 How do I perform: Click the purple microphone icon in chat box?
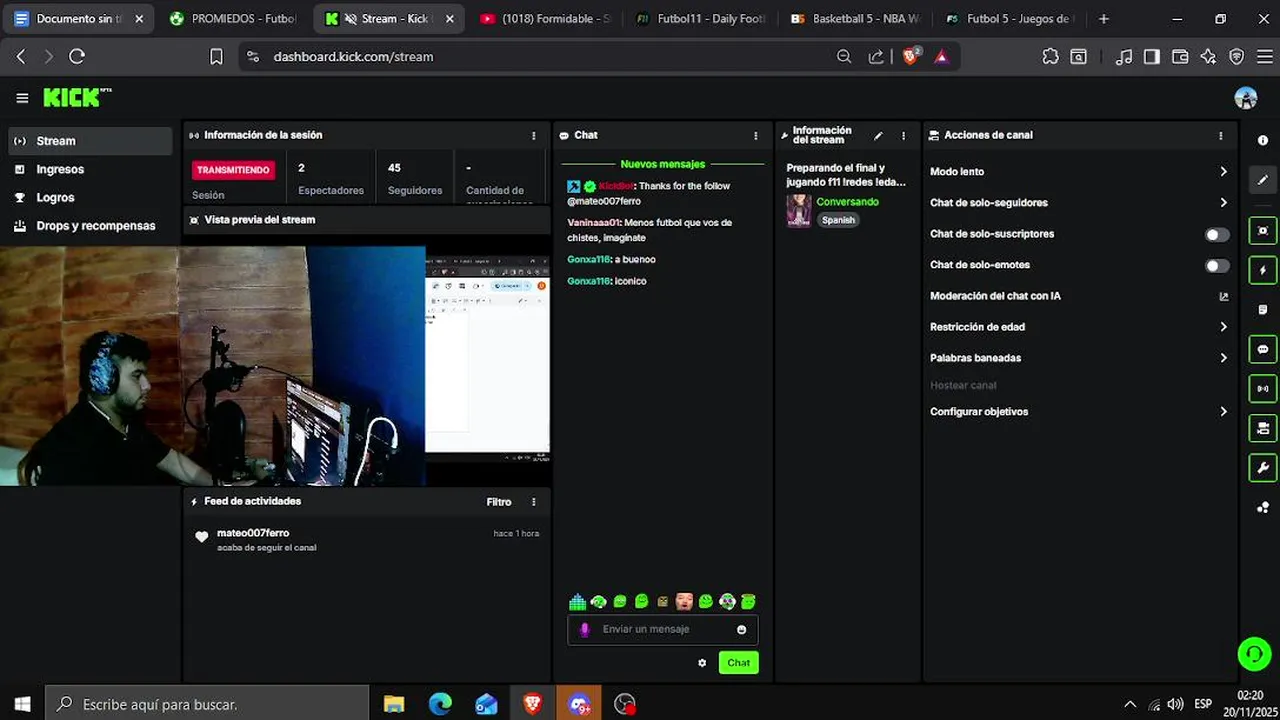coord(585,629)
